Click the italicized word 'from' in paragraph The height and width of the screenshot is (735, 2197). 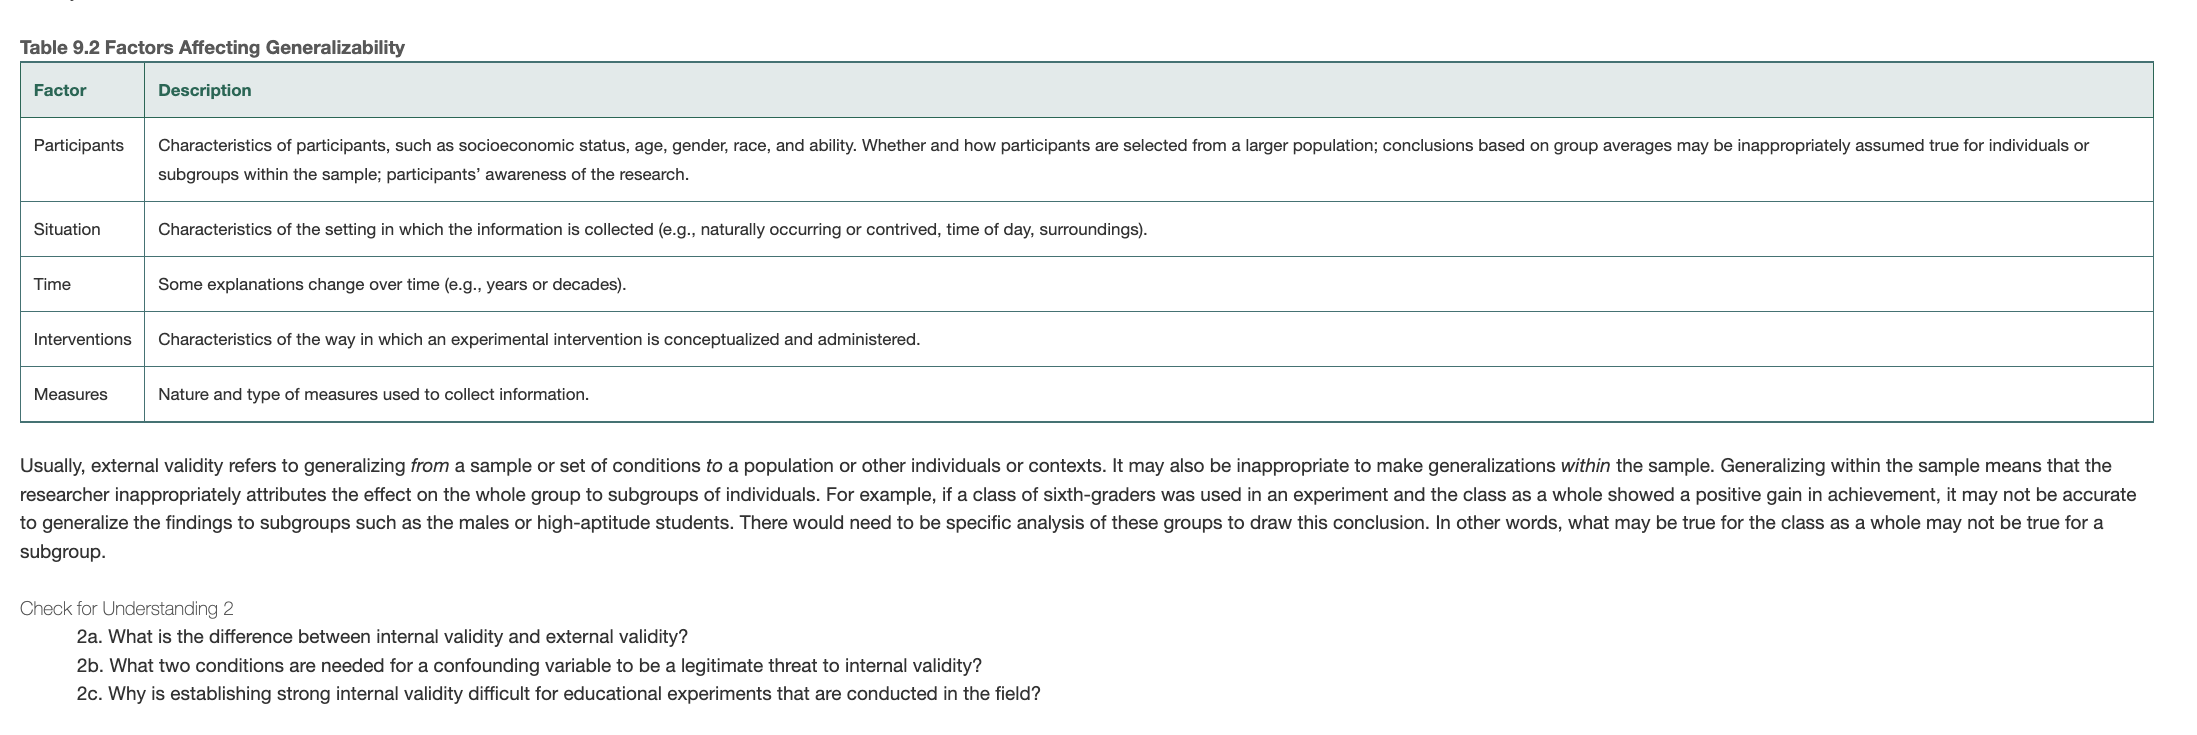[430, 465]
